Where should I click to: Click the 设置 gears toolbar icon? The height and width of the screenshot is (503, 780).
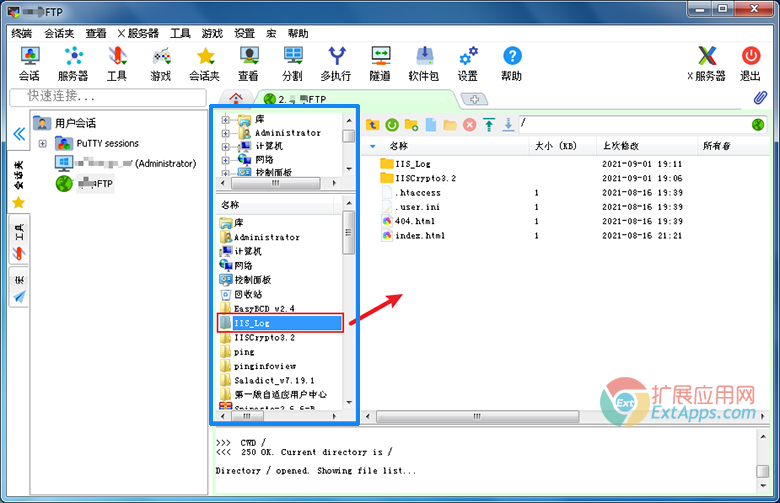click(468, 64)
